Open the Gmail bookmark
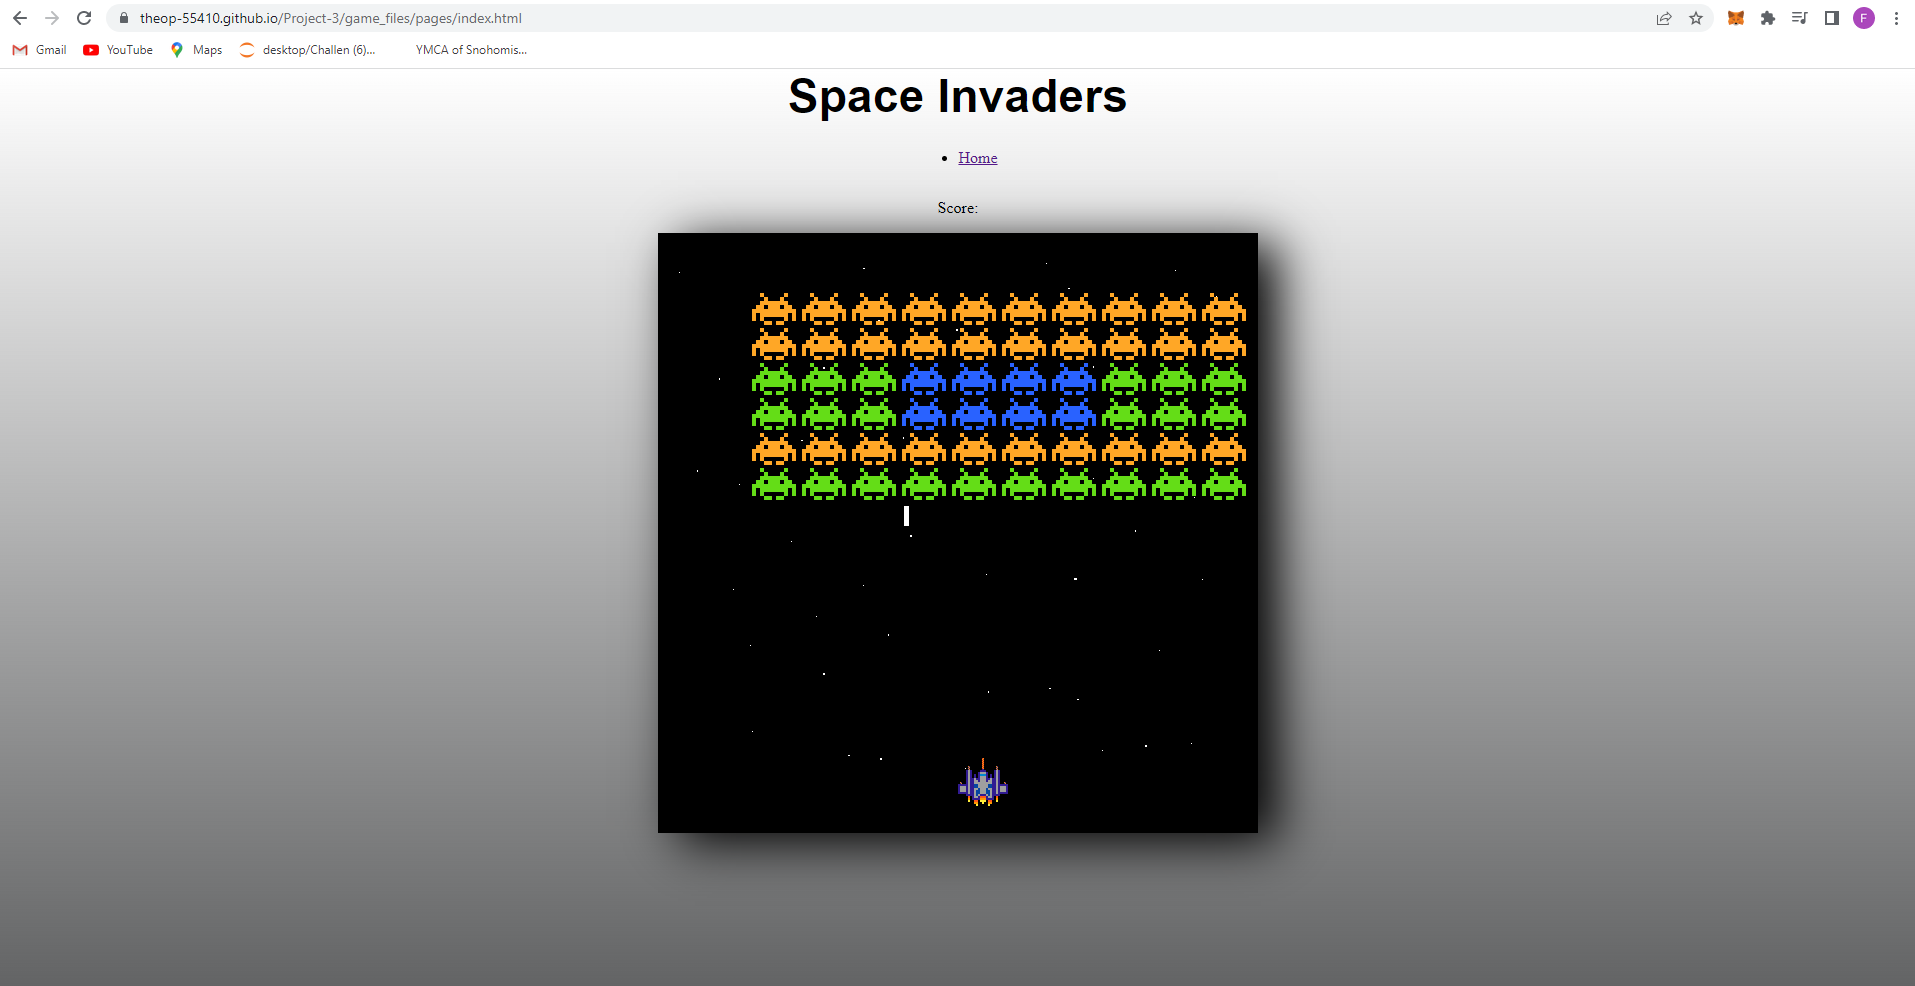 tap(39, 50)
